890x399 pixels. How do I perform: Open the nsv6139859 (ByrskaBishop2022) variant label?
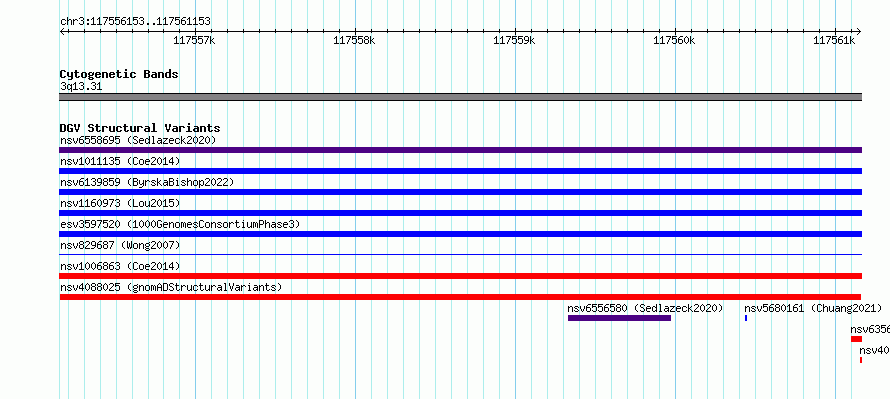coord(147,182)
